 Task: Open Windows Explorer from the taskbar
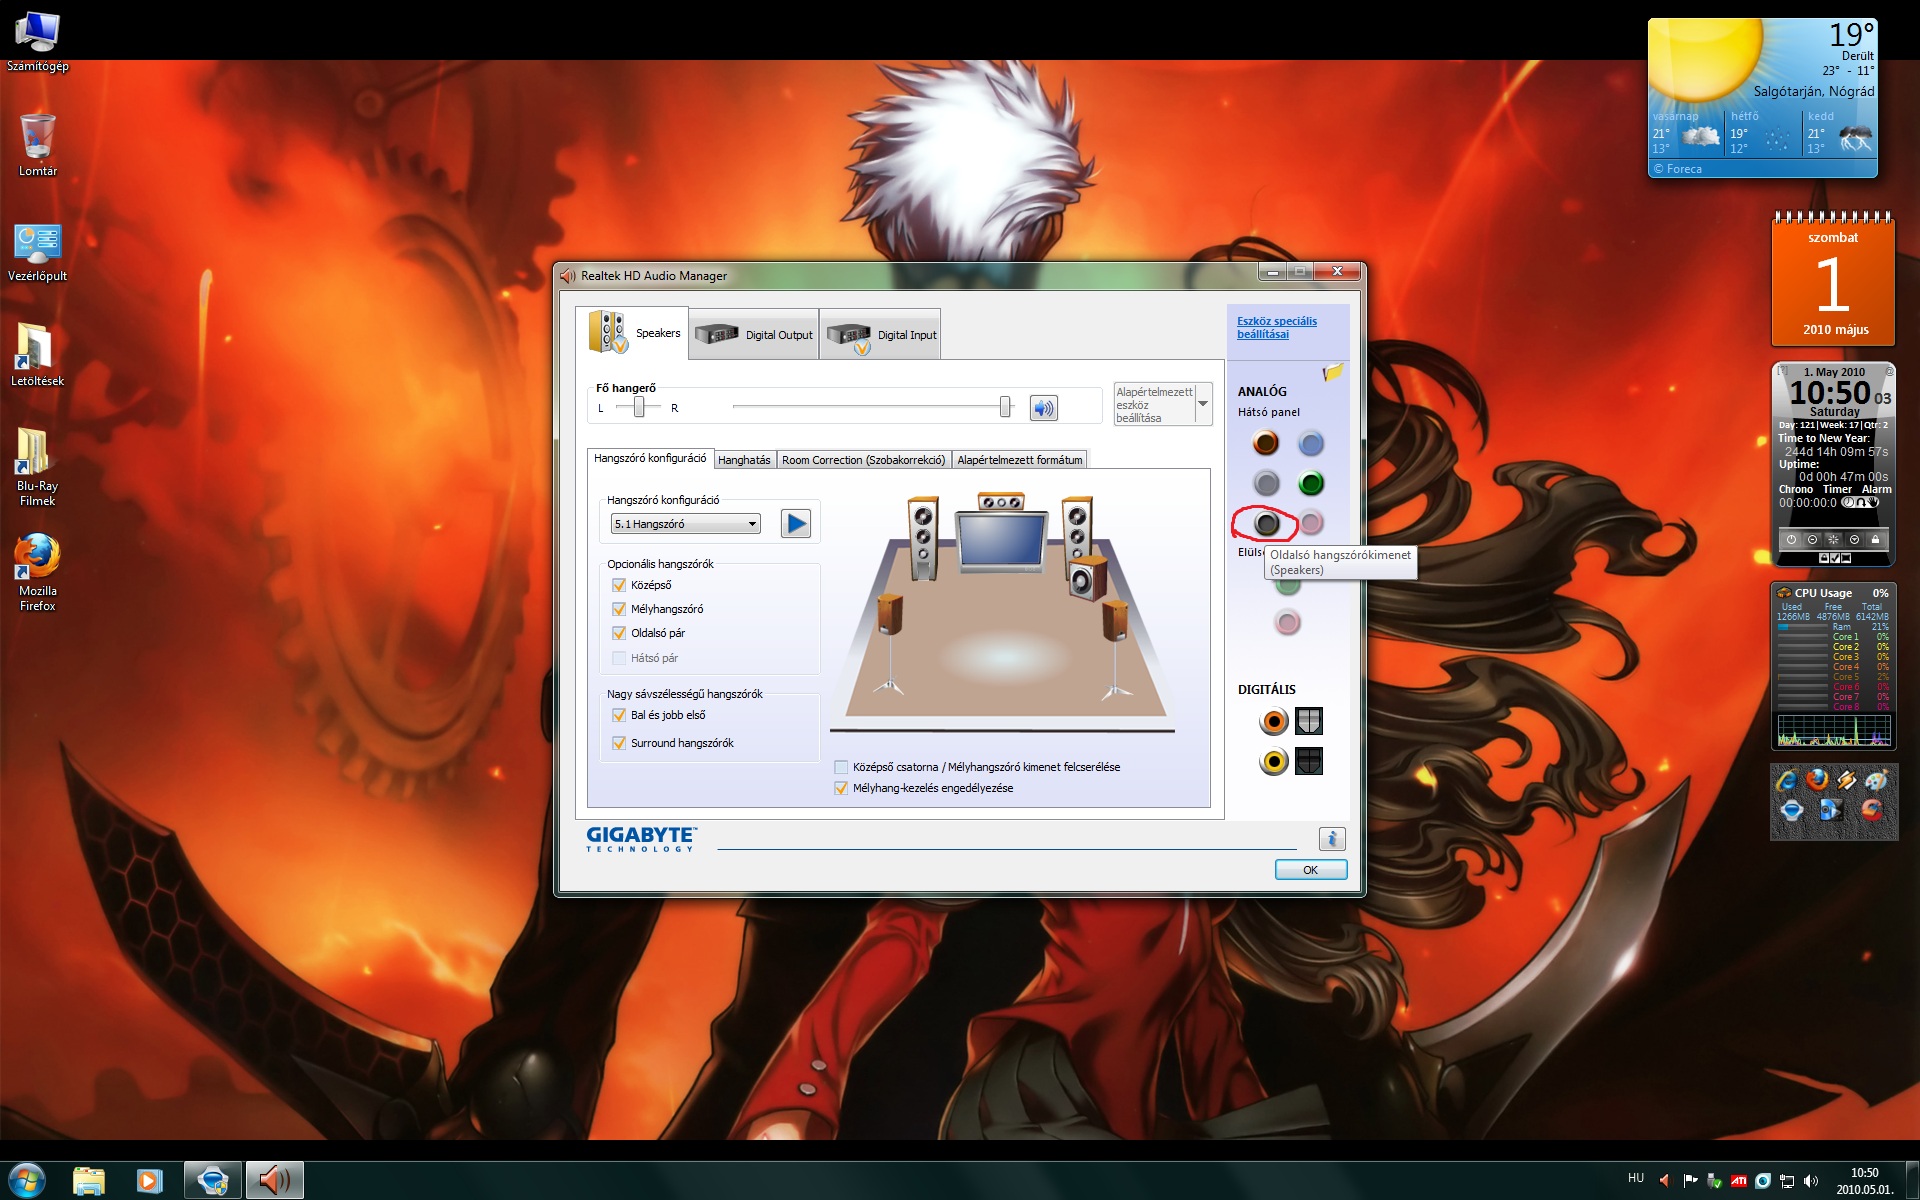tap(89, 1181)
